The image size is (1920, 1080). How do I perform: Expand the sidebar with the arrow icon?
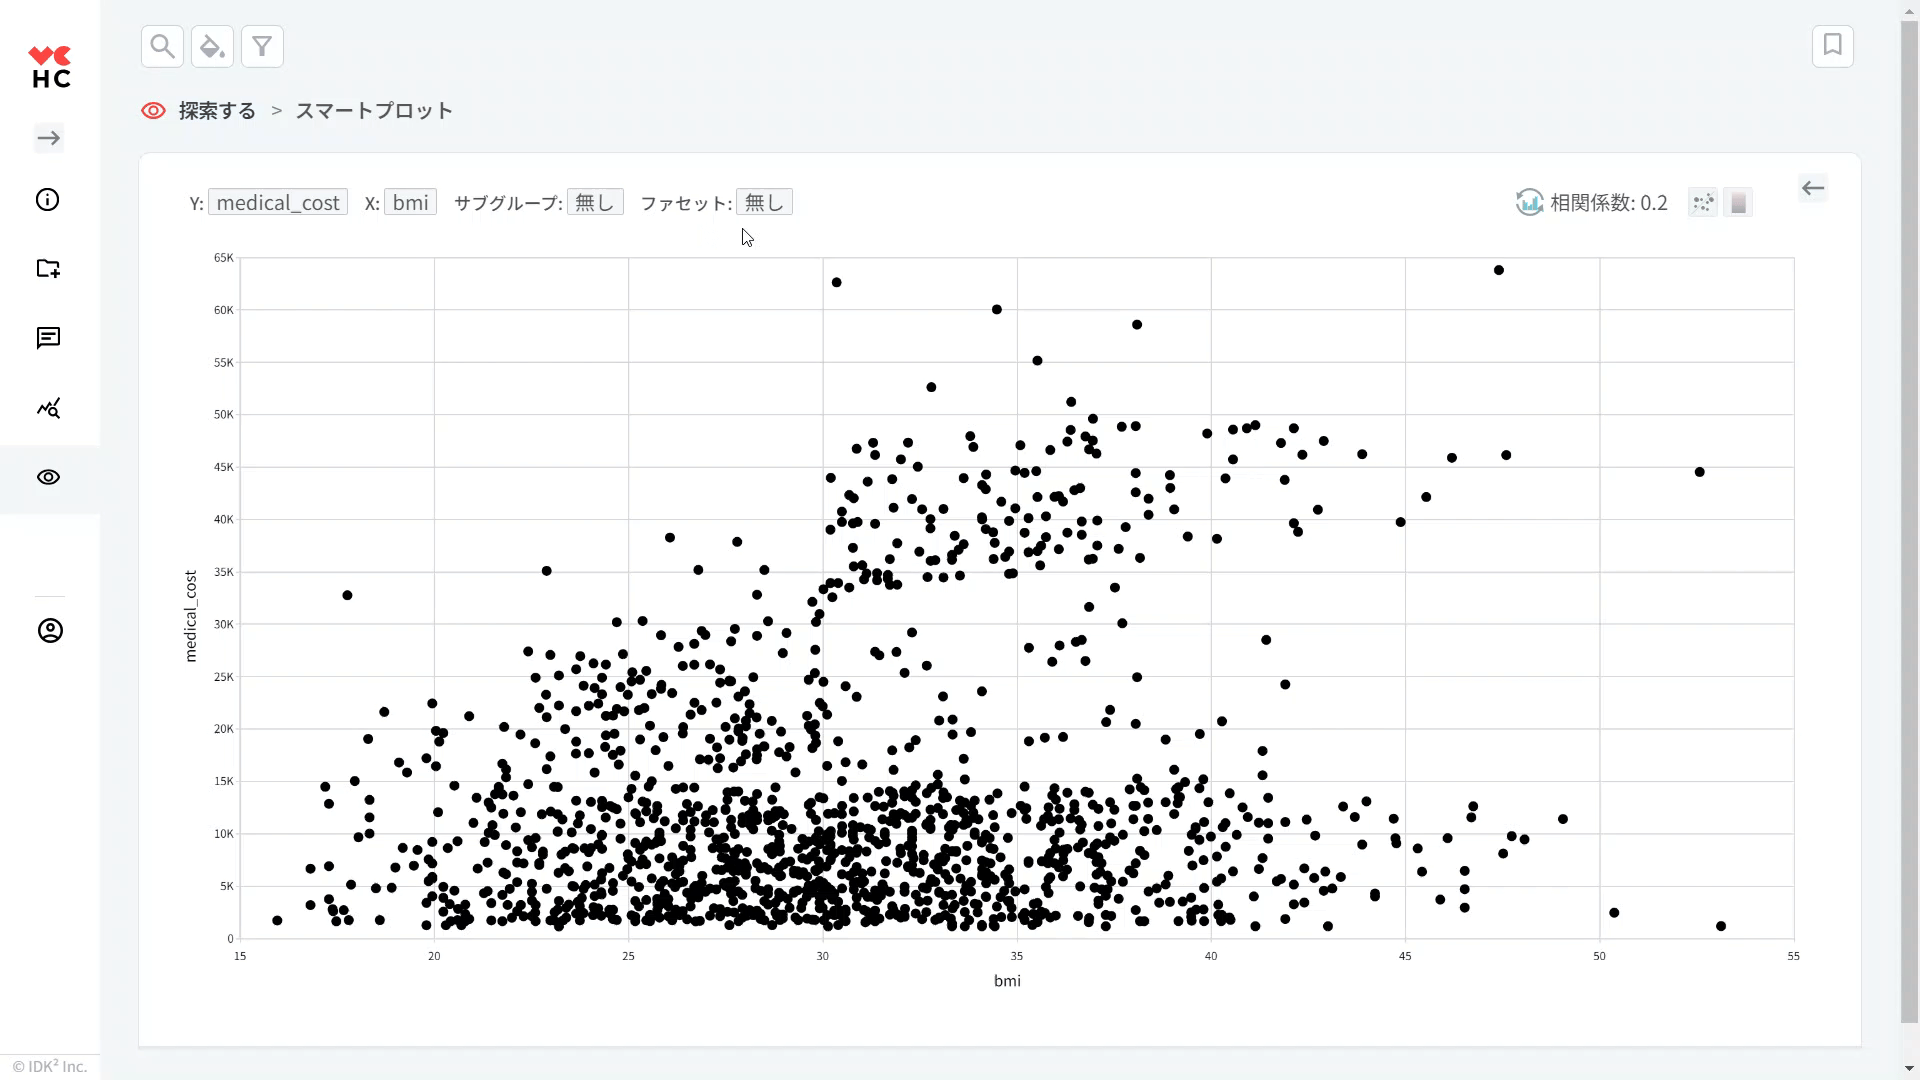tap(49, 138)
